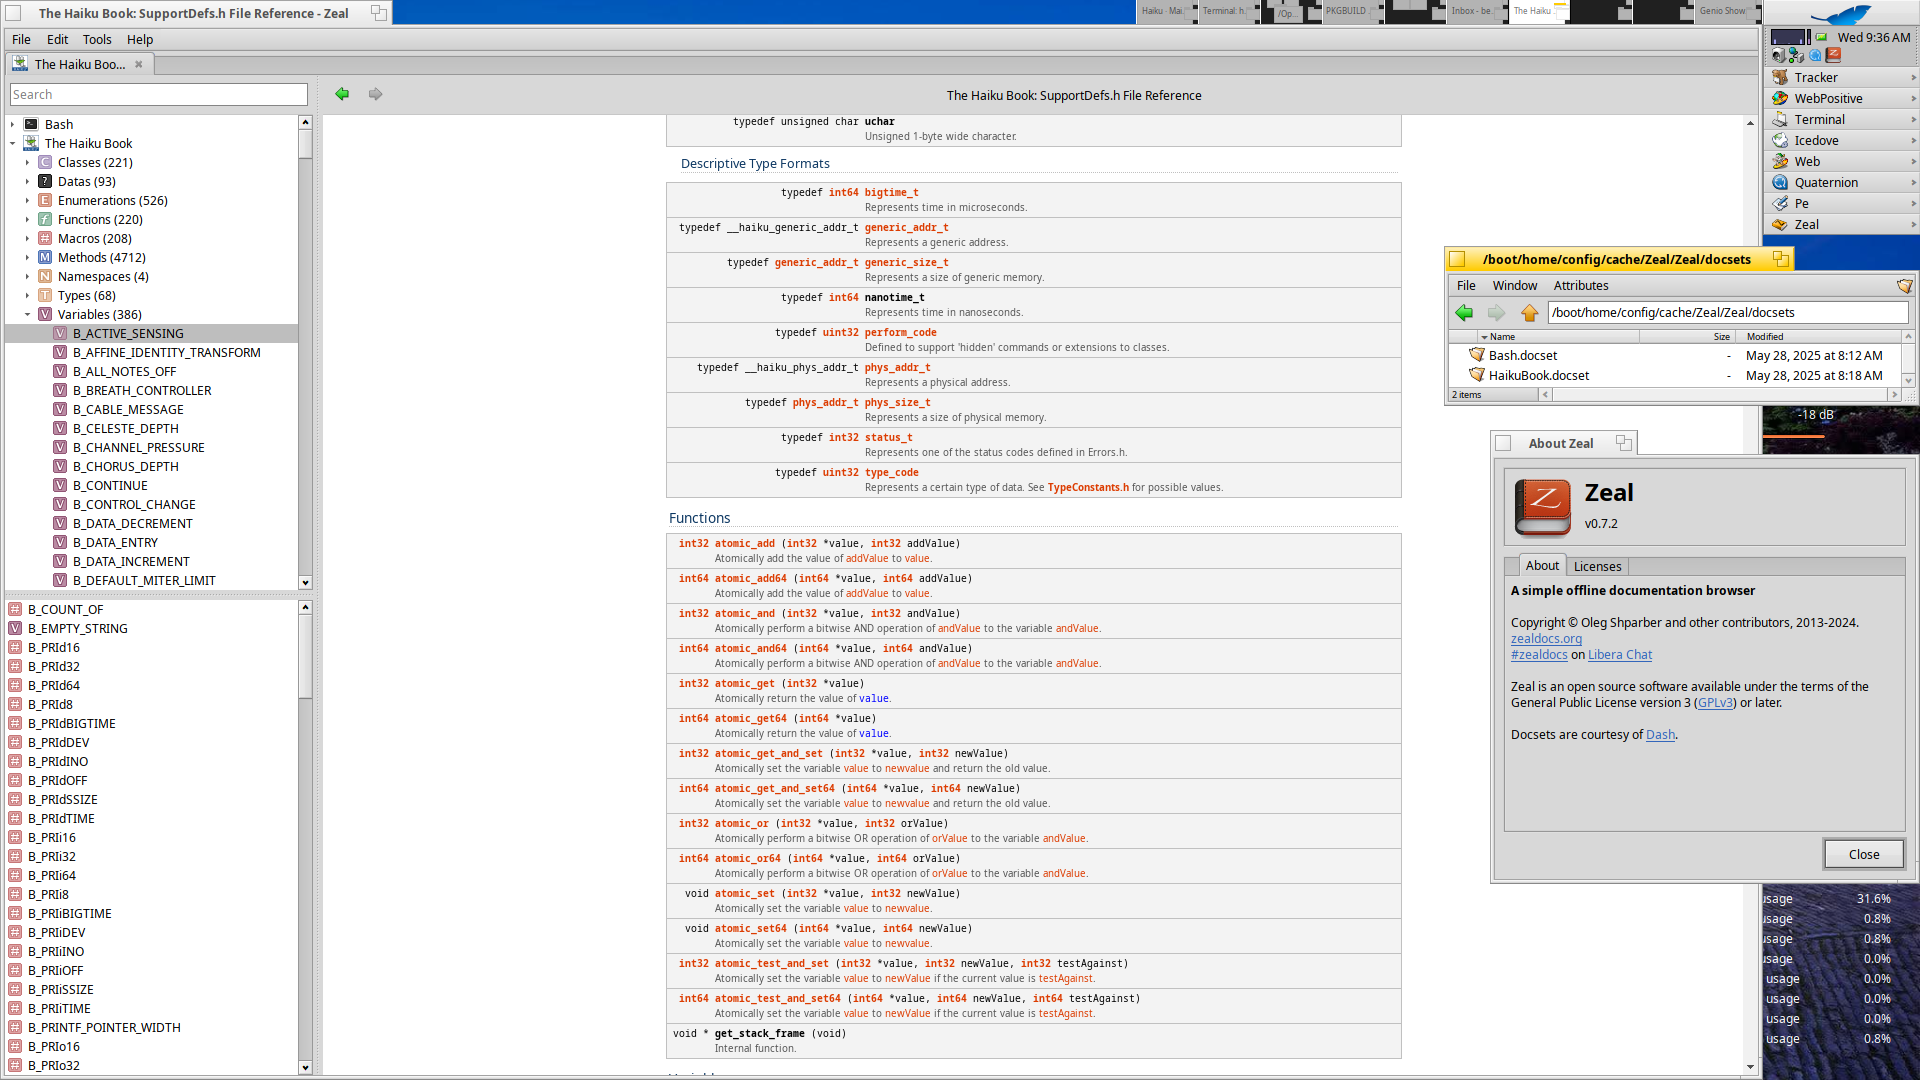Open Zeal Edit menu

coord(58,40)
